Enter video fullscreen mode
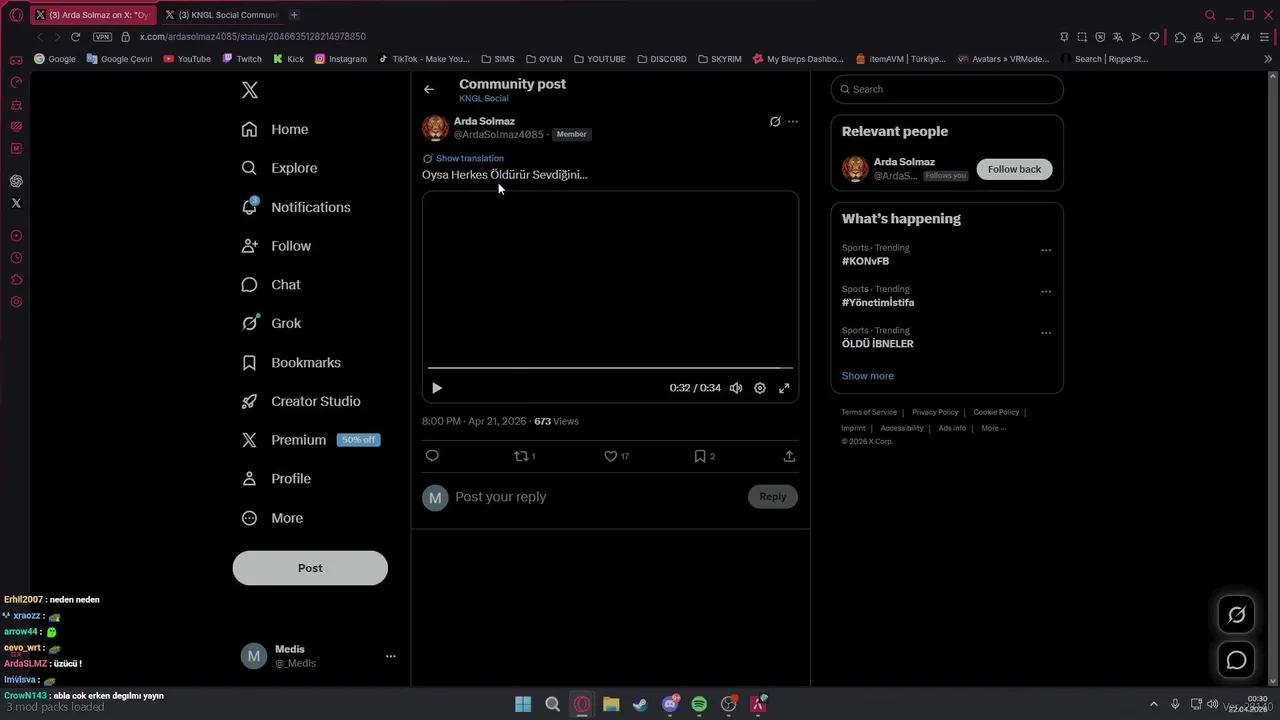 coord(784,388)
